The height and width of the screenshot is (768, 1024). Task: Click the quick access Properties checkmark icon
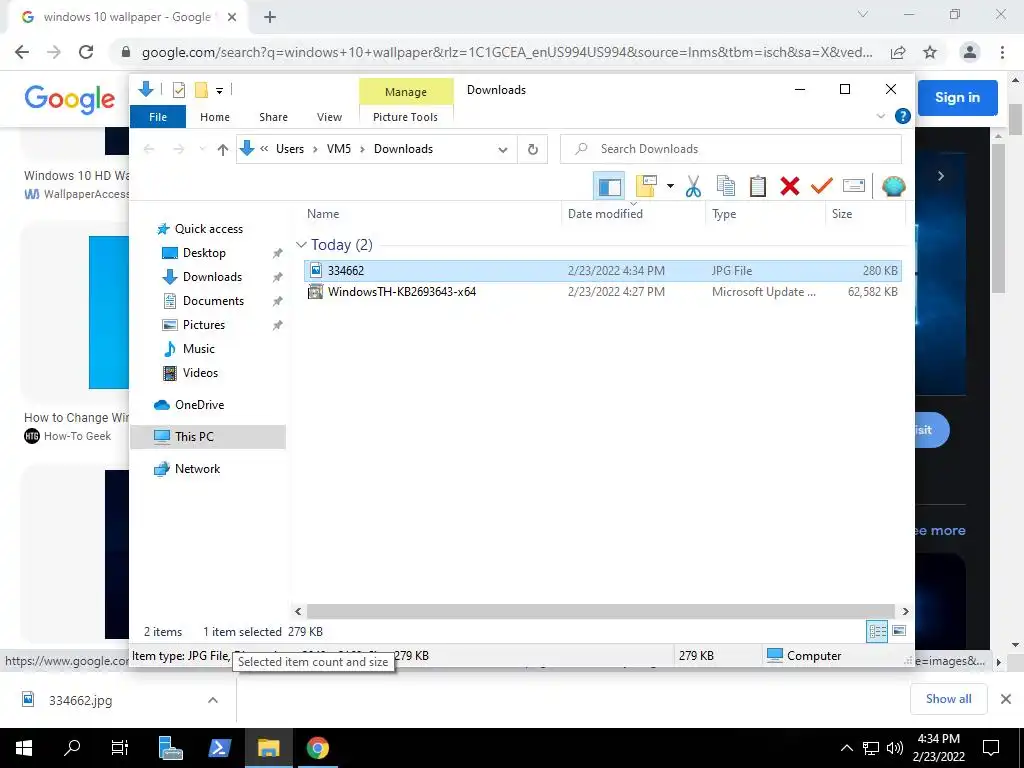pyautogui.click(x=178, y=90)
